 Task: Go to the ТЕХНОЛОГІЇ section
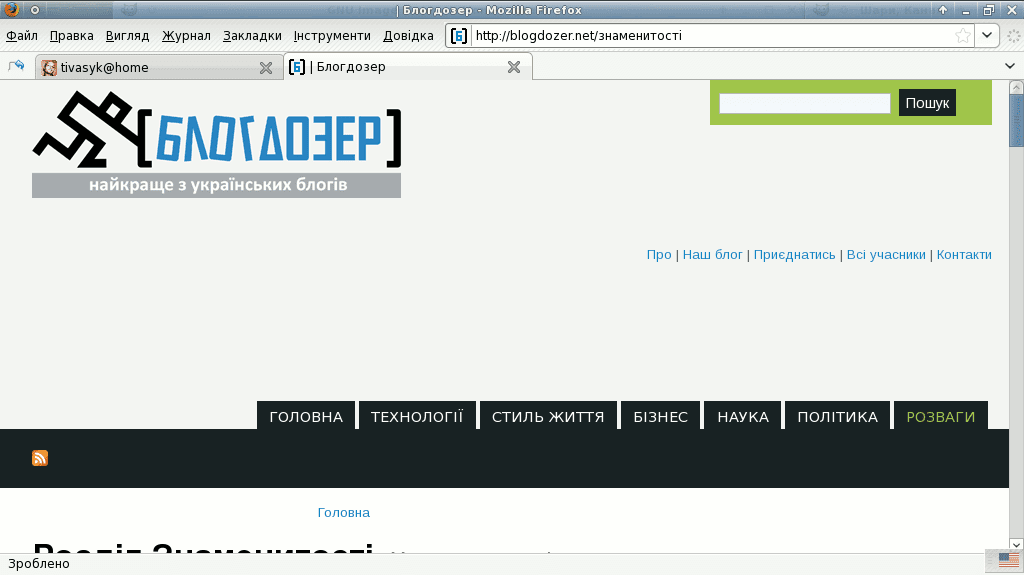[417, 416]
